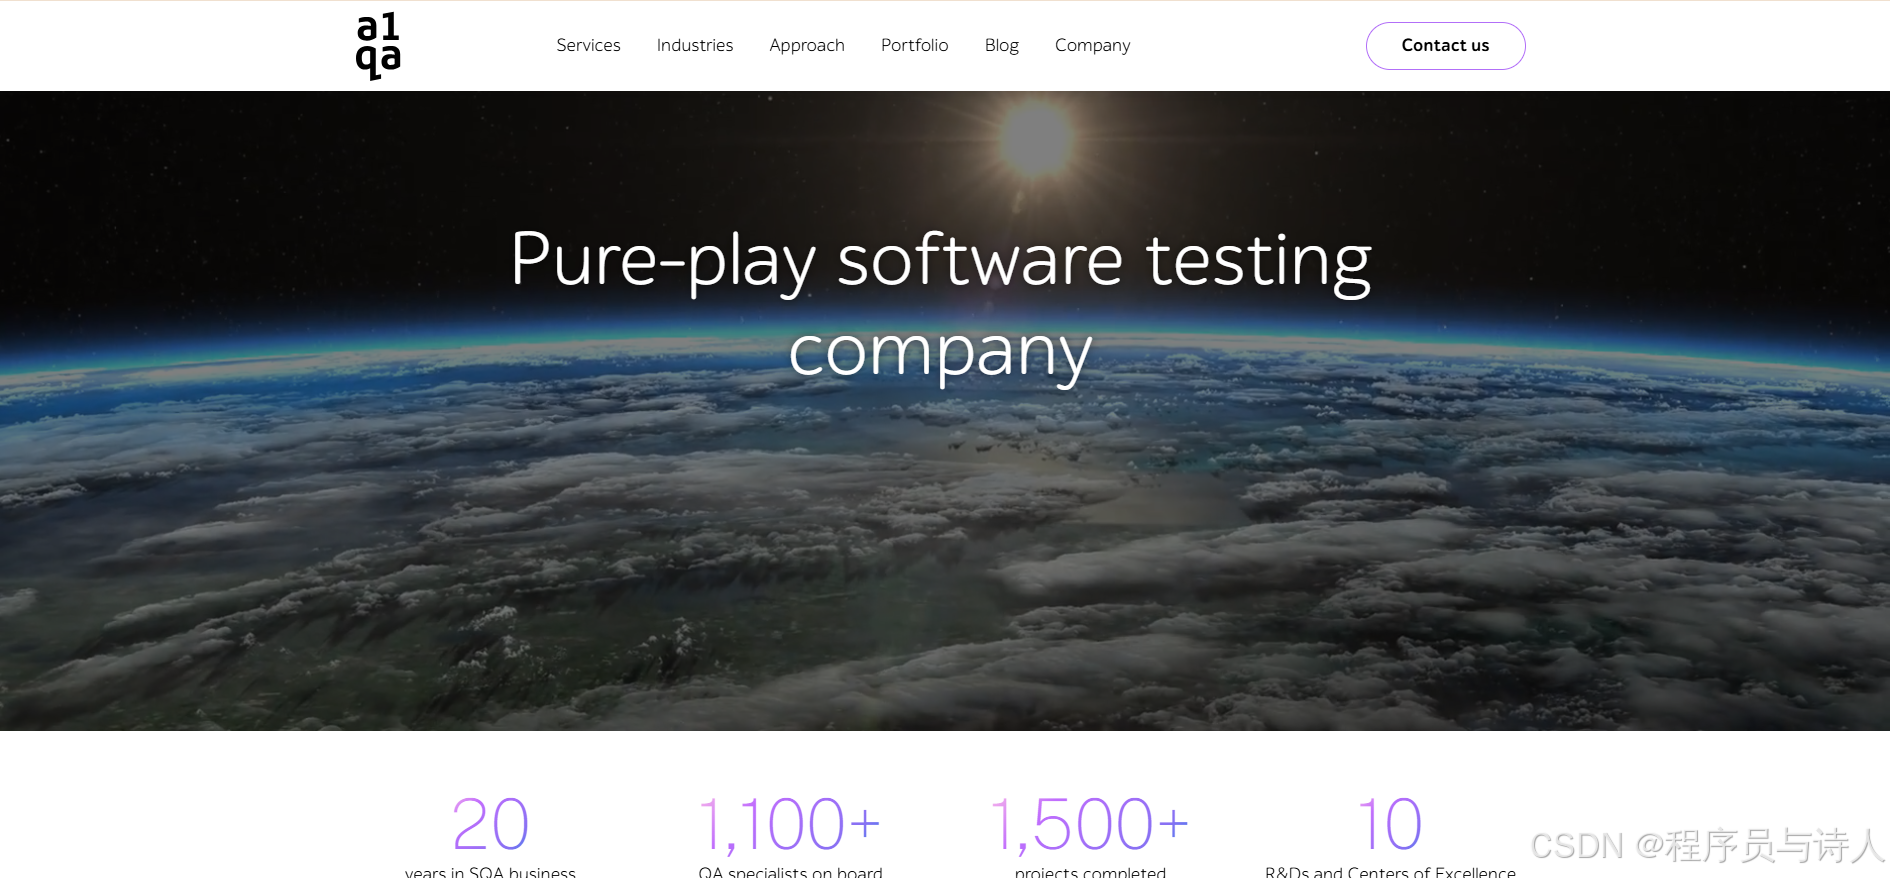Screen dimensions: 1890x878
Task: Click the a1qa logo
Action: pos(378,46)
